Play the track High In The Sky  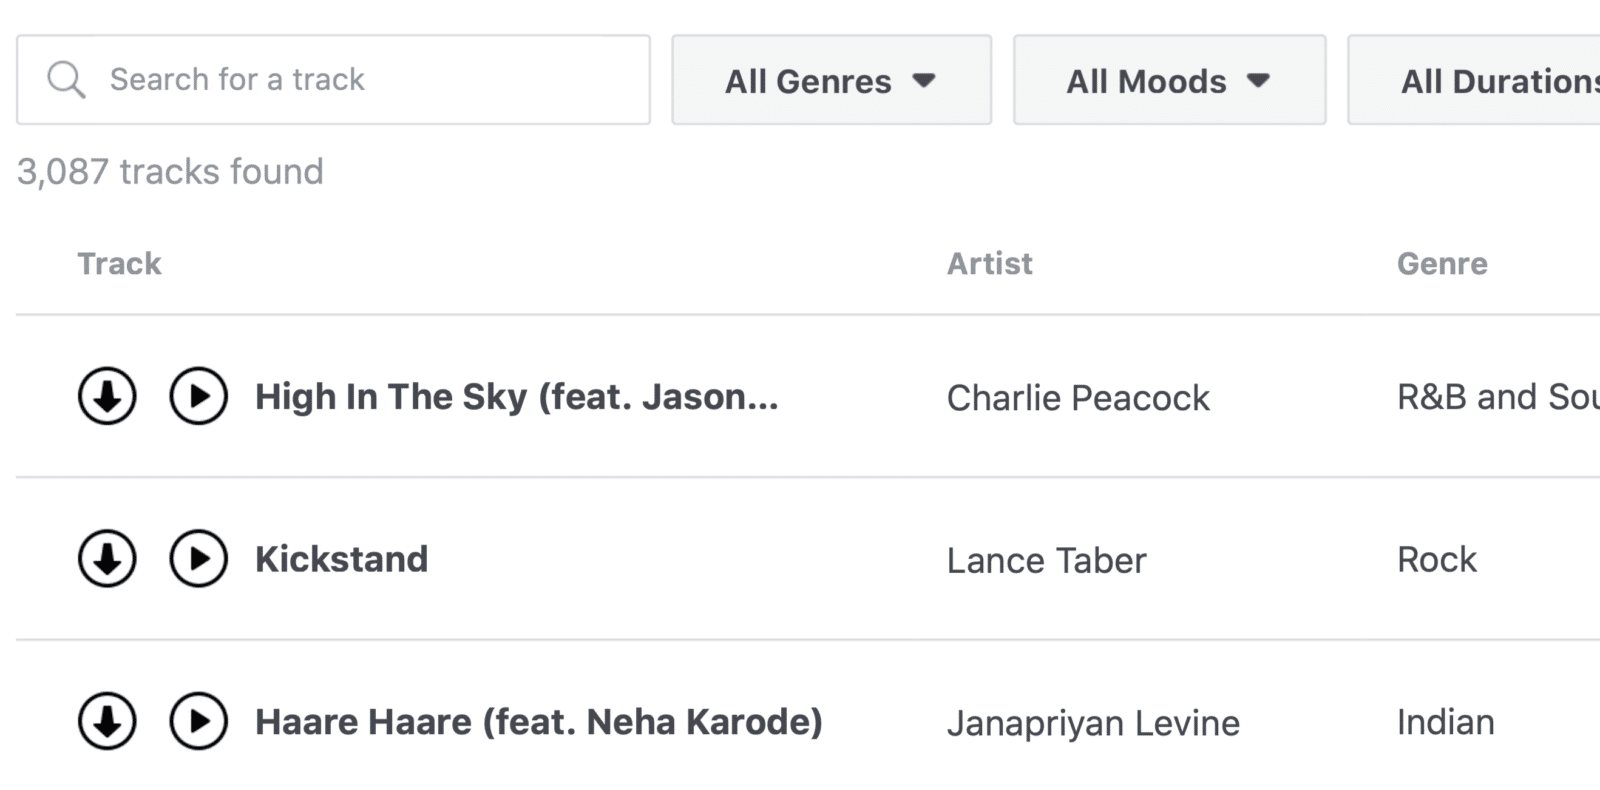click(x=198, y=396)
